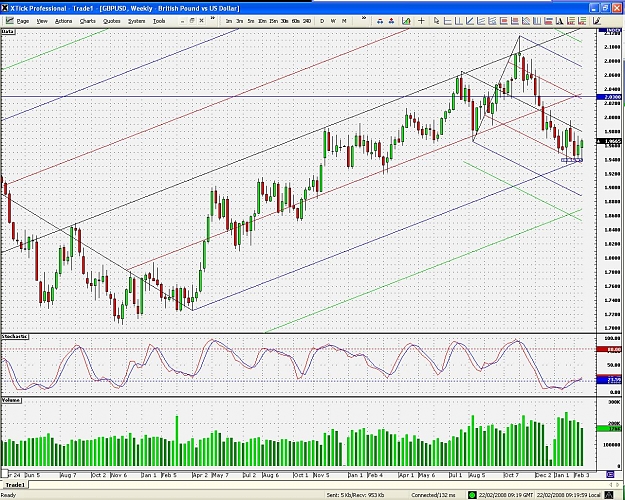Minimize the inner chart document window
Image resolution: width=625 pixels, height=500 pixels.
(183, 21)
